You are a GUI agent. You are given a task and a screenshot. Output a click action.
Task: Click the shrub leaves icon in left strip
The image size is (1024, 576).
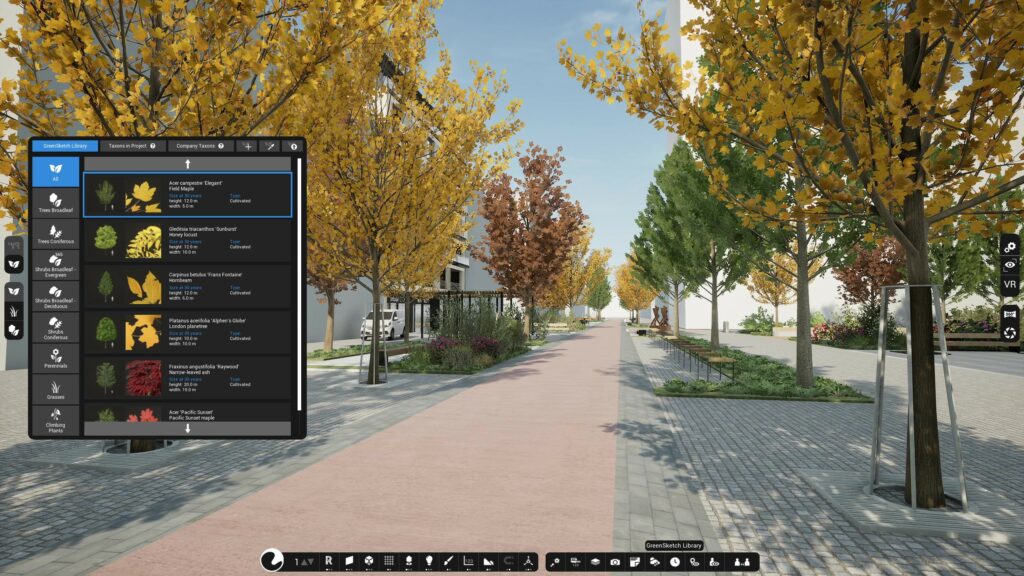(14, 330)
